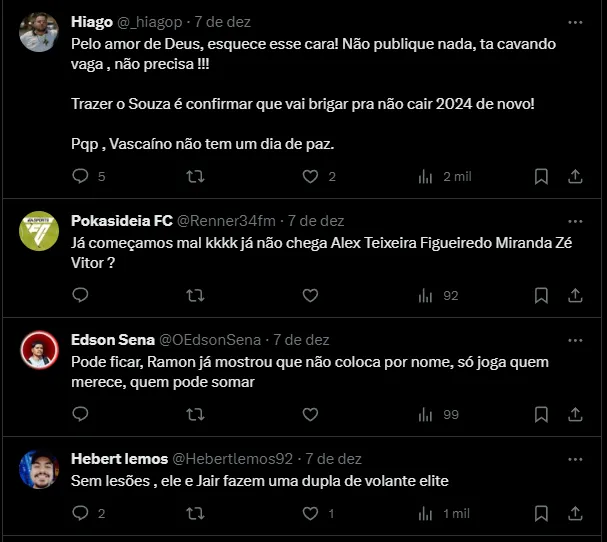Like the Pokasideia FC tweet

[310, 295]
